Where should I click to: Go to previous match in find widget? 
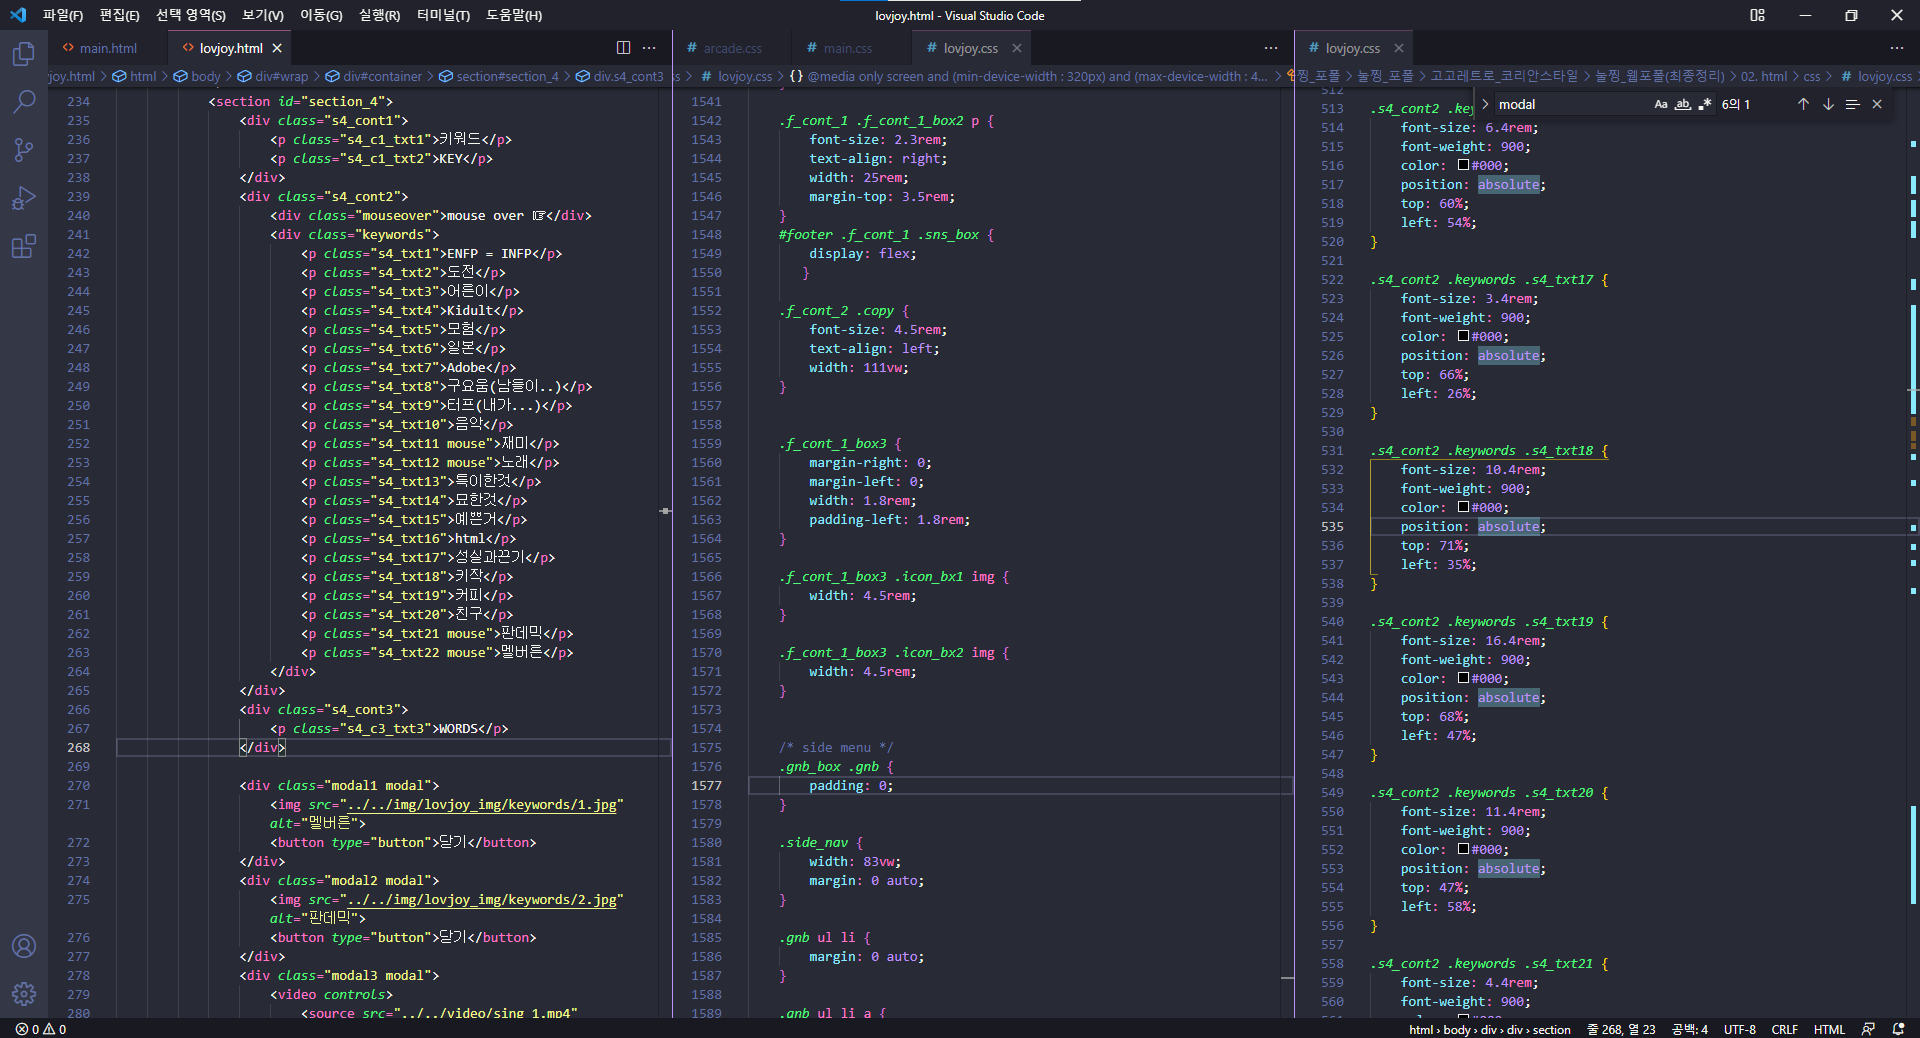click(1803, 104)
